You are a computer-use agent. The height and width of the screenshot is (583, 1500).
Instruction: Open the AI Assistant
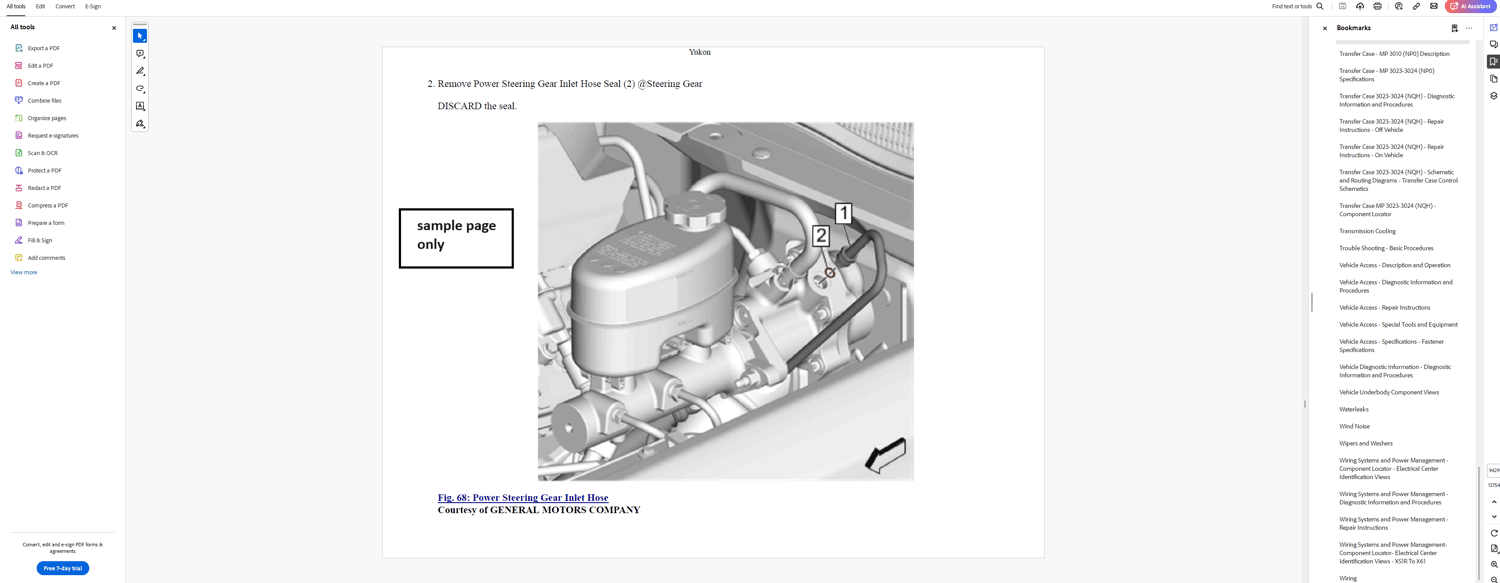(1470, 6)
